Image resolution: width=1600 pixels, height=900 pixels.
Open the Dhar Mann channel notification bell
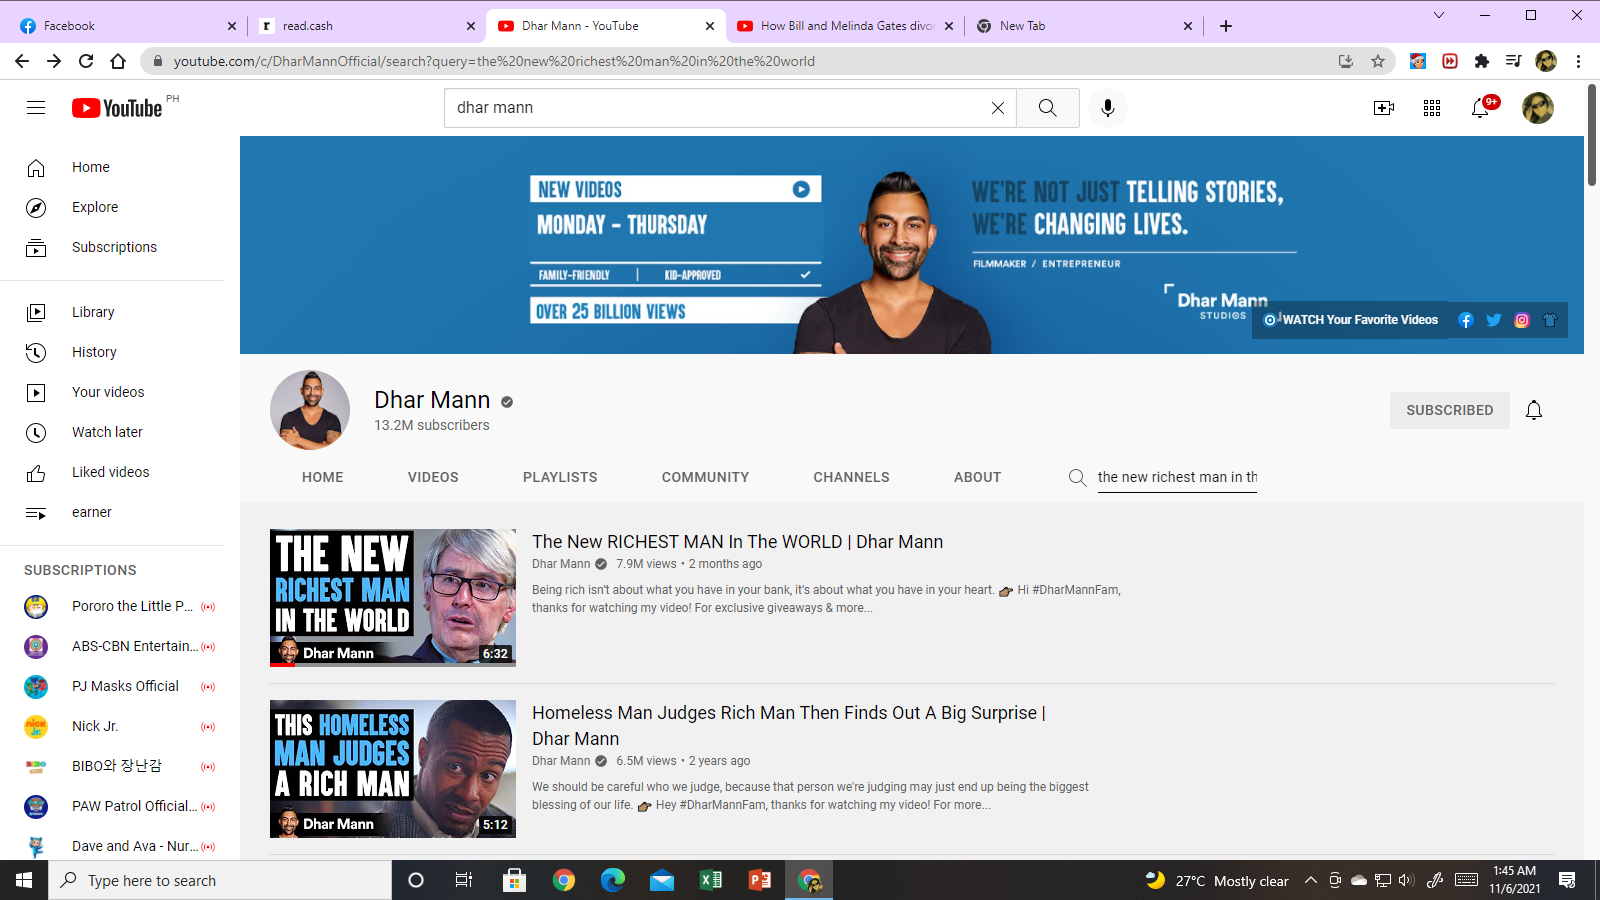[1534, 410]
